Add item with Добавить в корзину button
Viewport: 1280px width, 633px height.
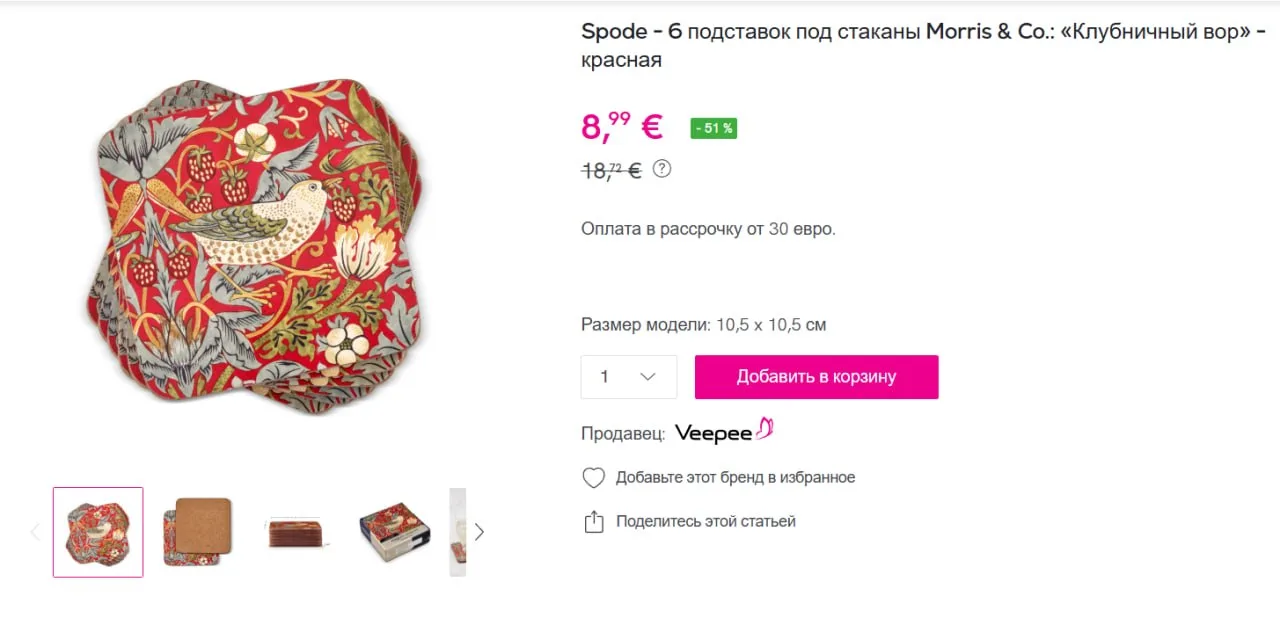817,377
